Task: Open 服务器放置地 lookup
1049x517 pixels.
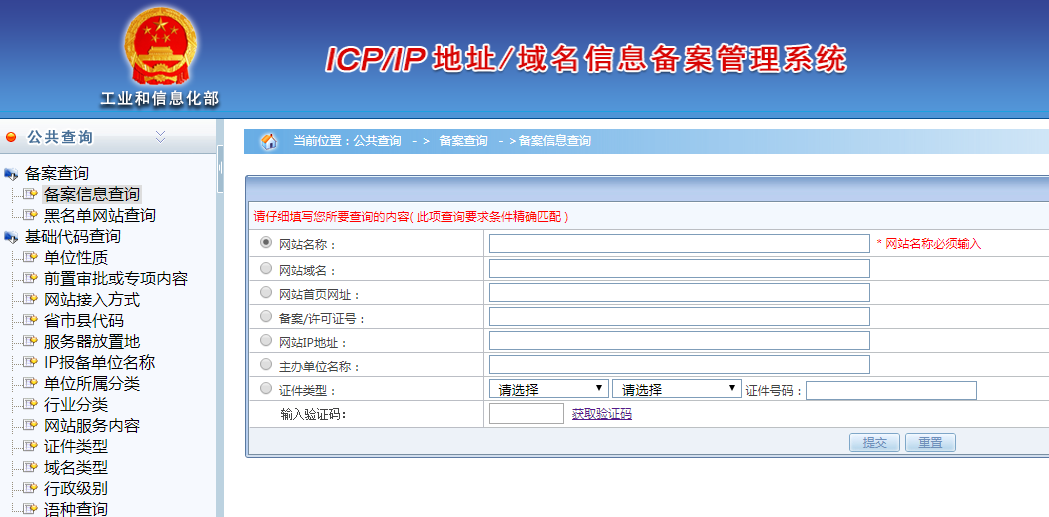Action: (92, 341)
